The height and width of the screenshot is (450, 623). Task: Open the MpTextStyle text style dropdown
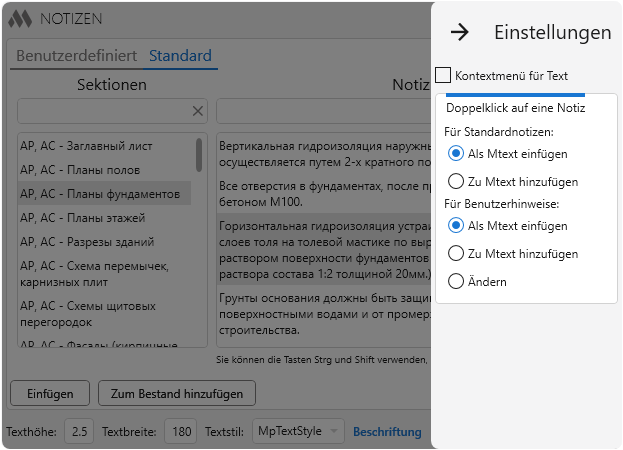coord(298,432)
